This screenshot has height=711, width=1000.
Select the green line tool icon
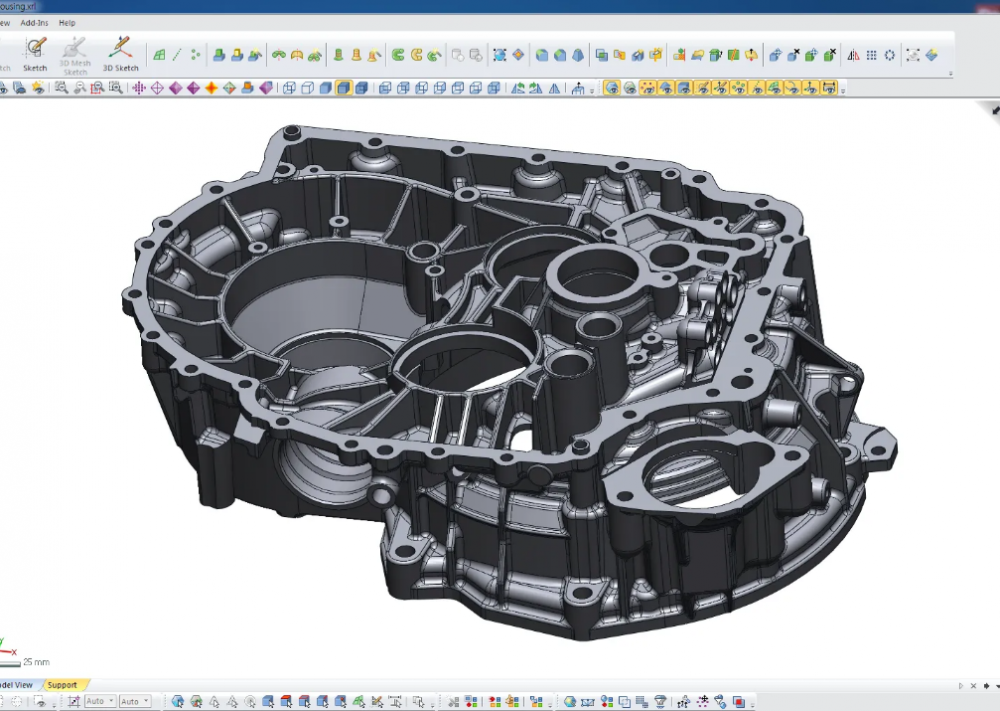click(x=177, y=55)
